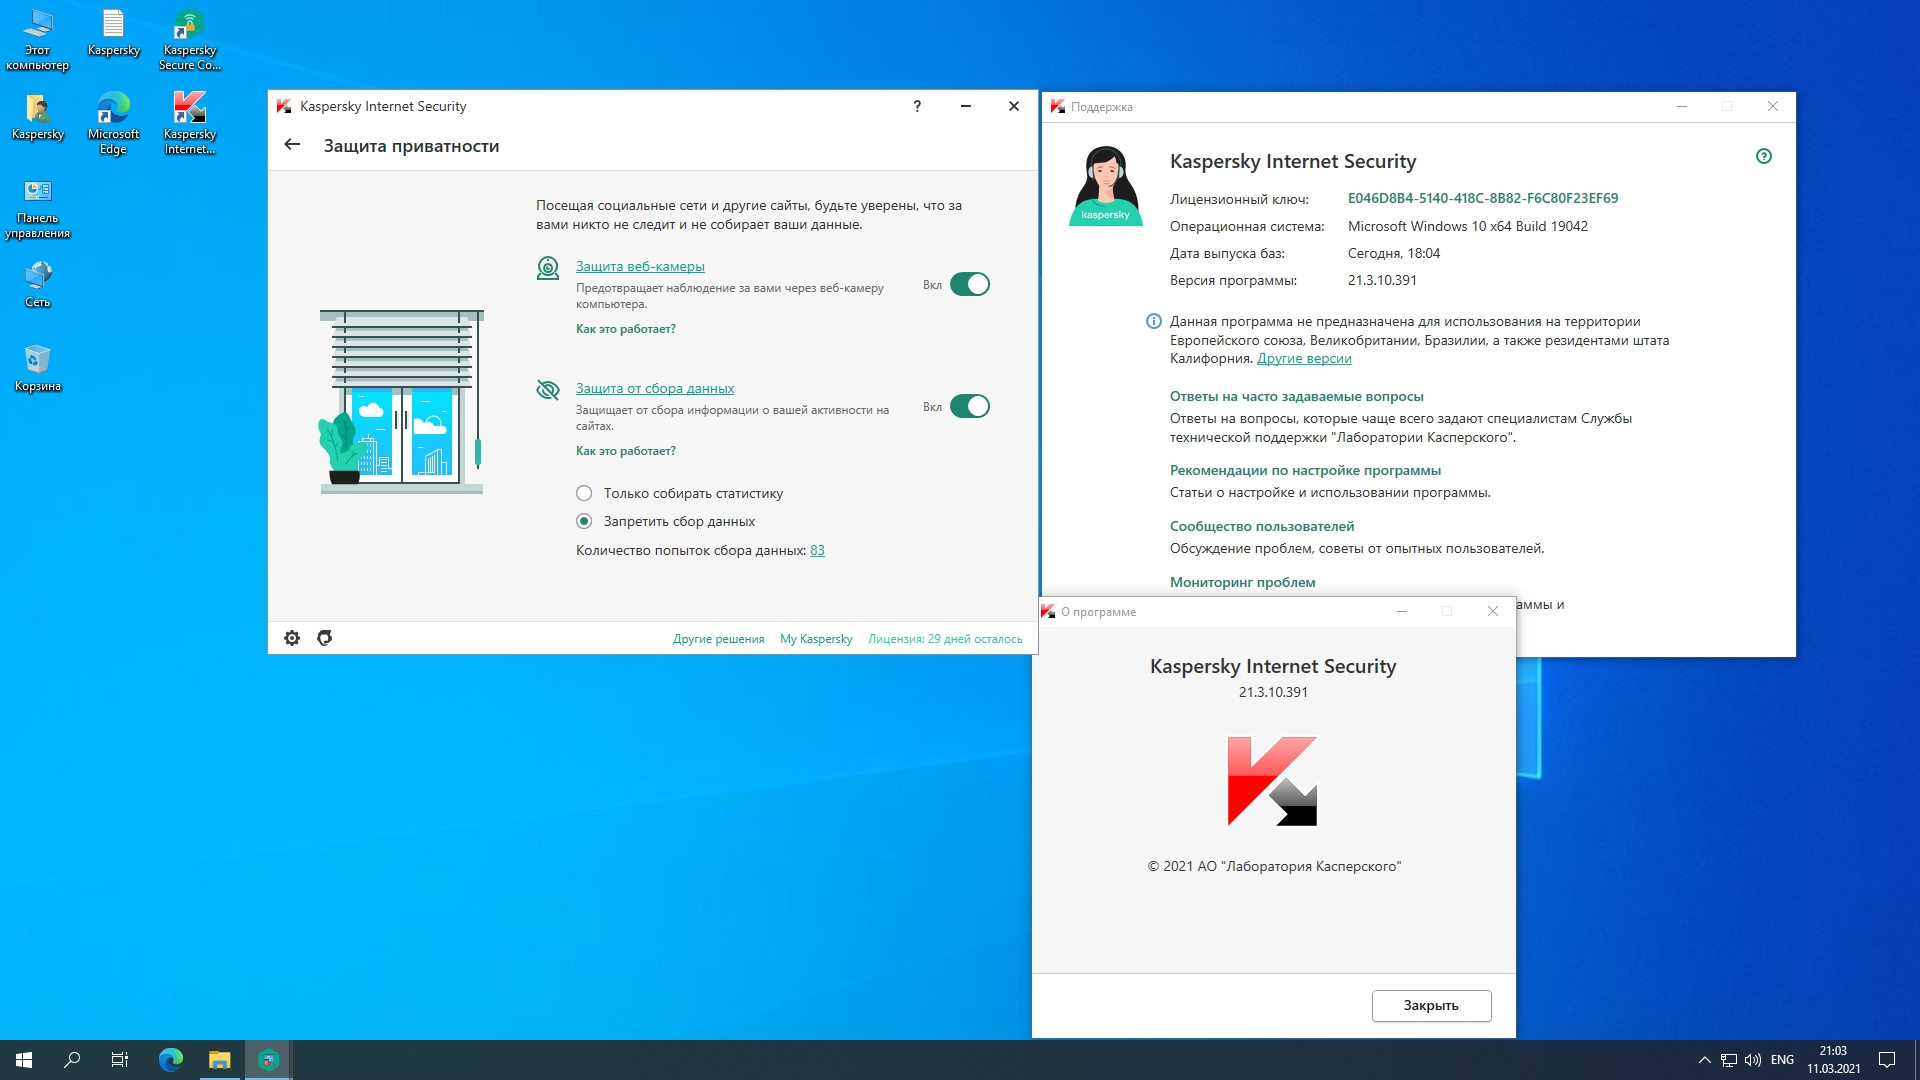This screenshot has width=1920, height=1080.
Task: Click the Сегодня, 18:04 database date
Action: click(1394, 254)
